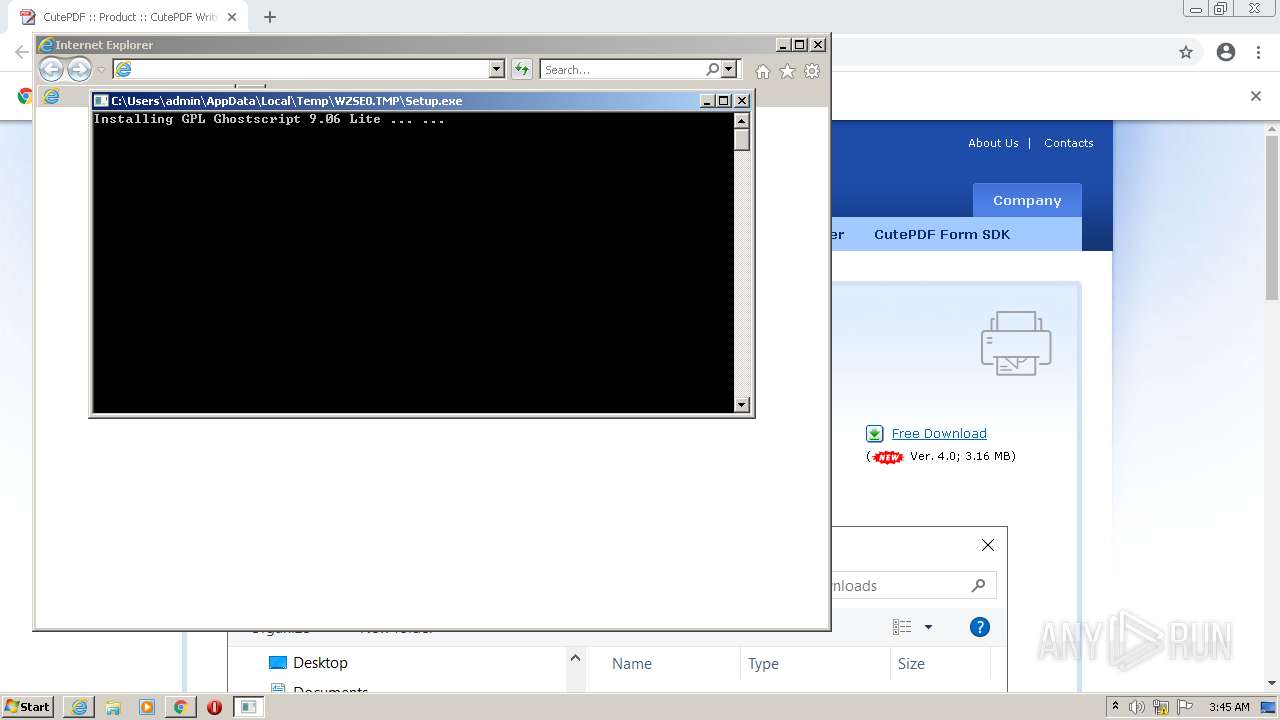Open the Chrome profile avatar
The width and height of the screenshot is (1280, 720).
point(1226,52)
